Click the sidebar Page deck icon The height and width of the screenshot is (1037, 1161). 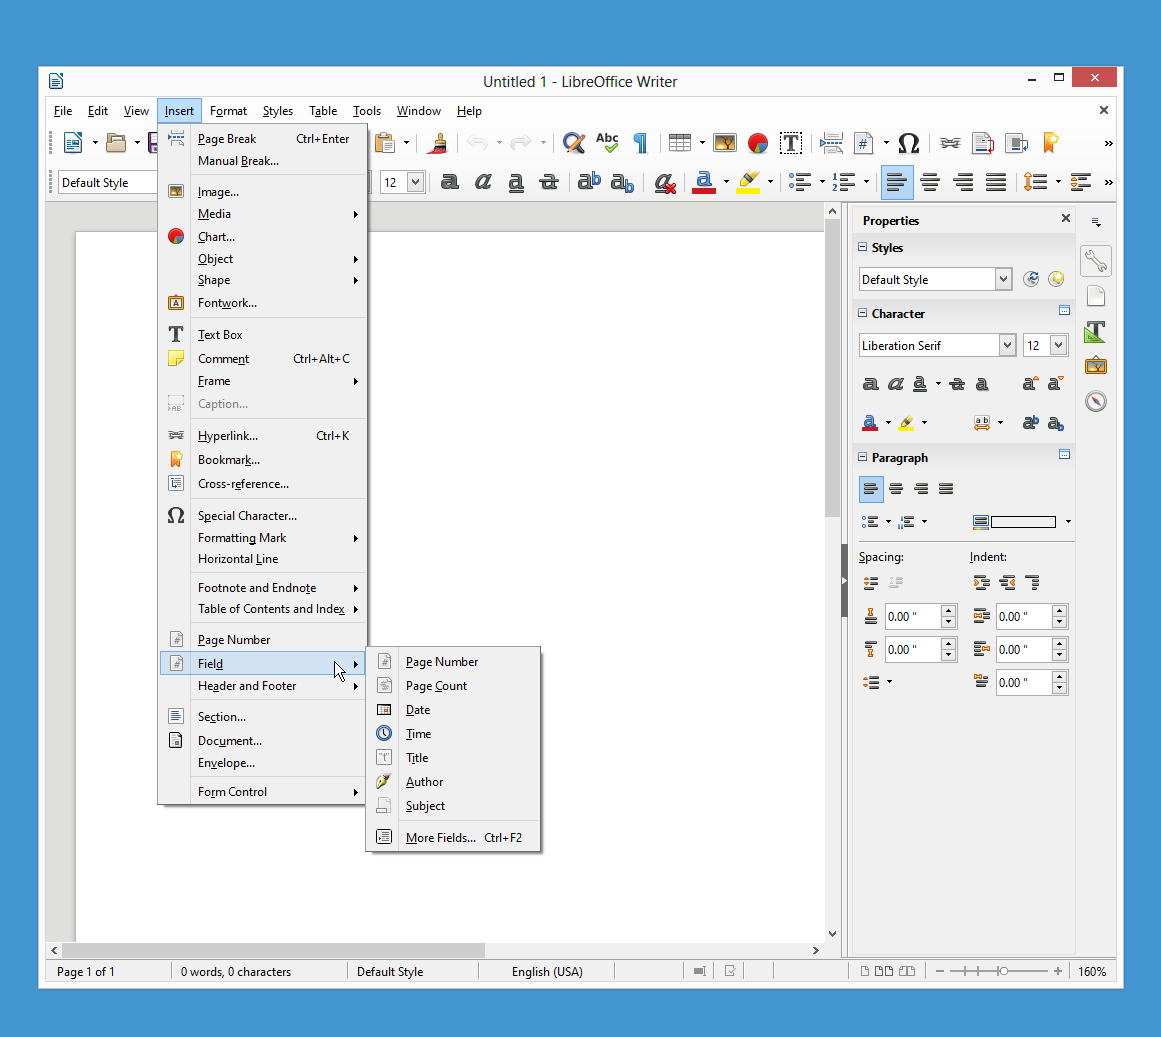pos(1096,296)
